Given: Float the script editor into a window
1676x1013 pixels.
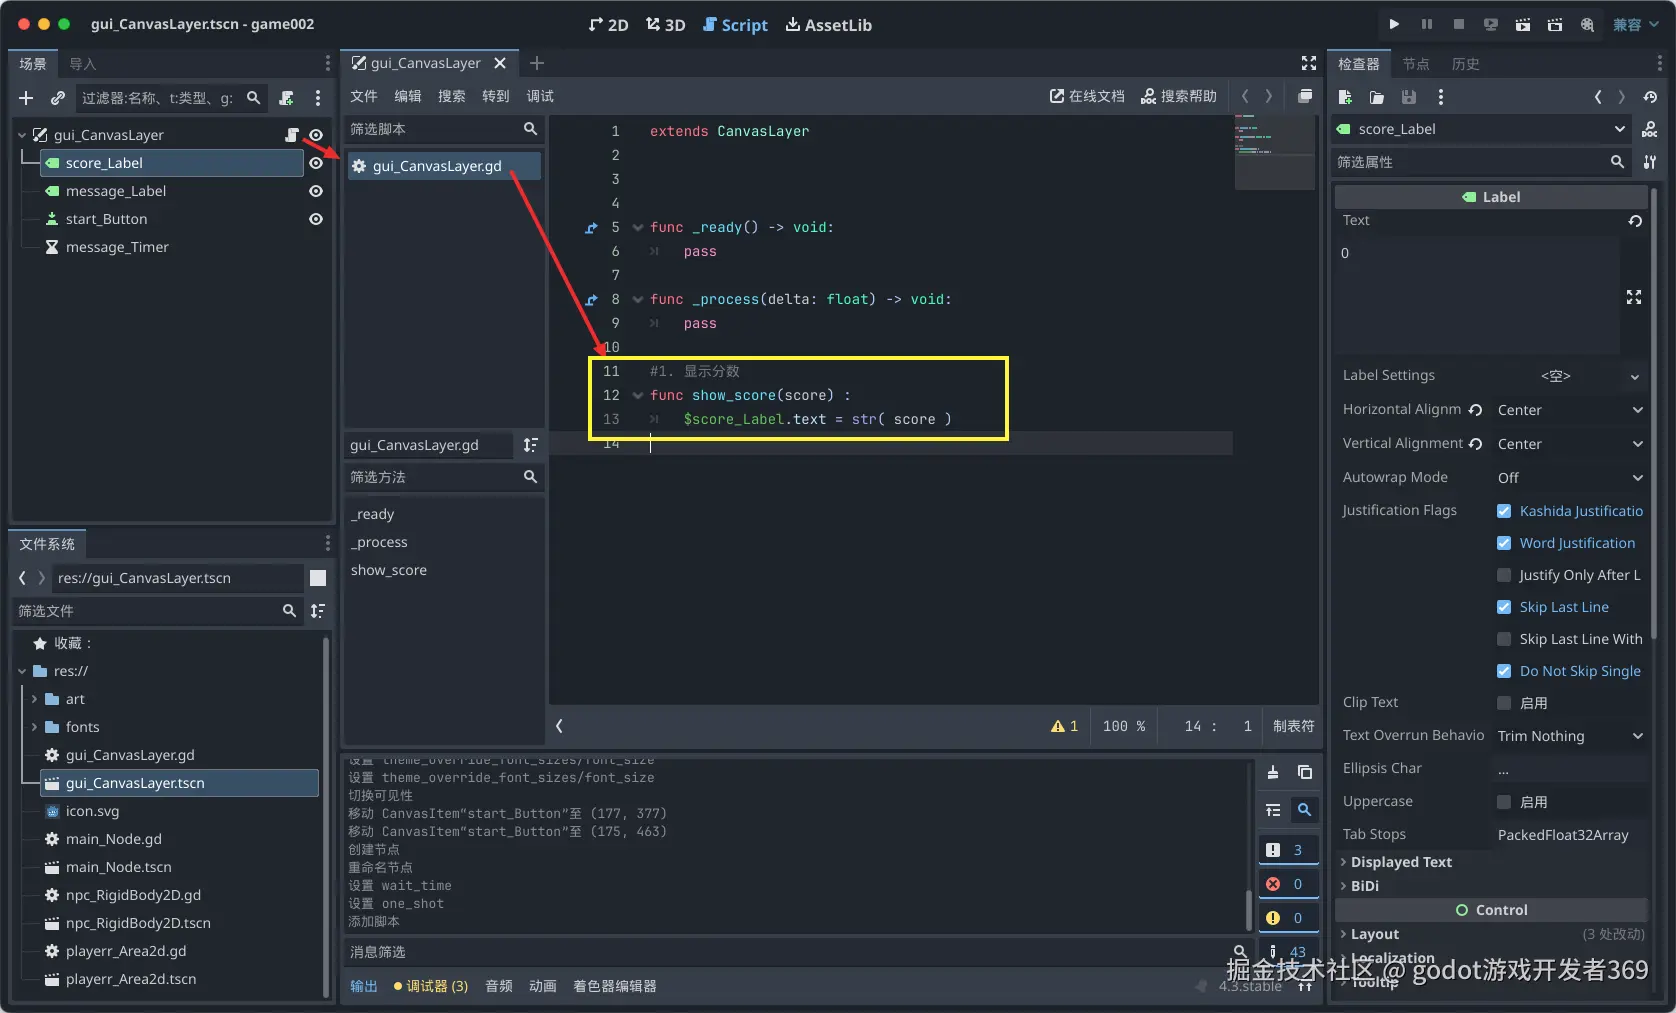Looking at the screenshot, I should (1305, 96).
